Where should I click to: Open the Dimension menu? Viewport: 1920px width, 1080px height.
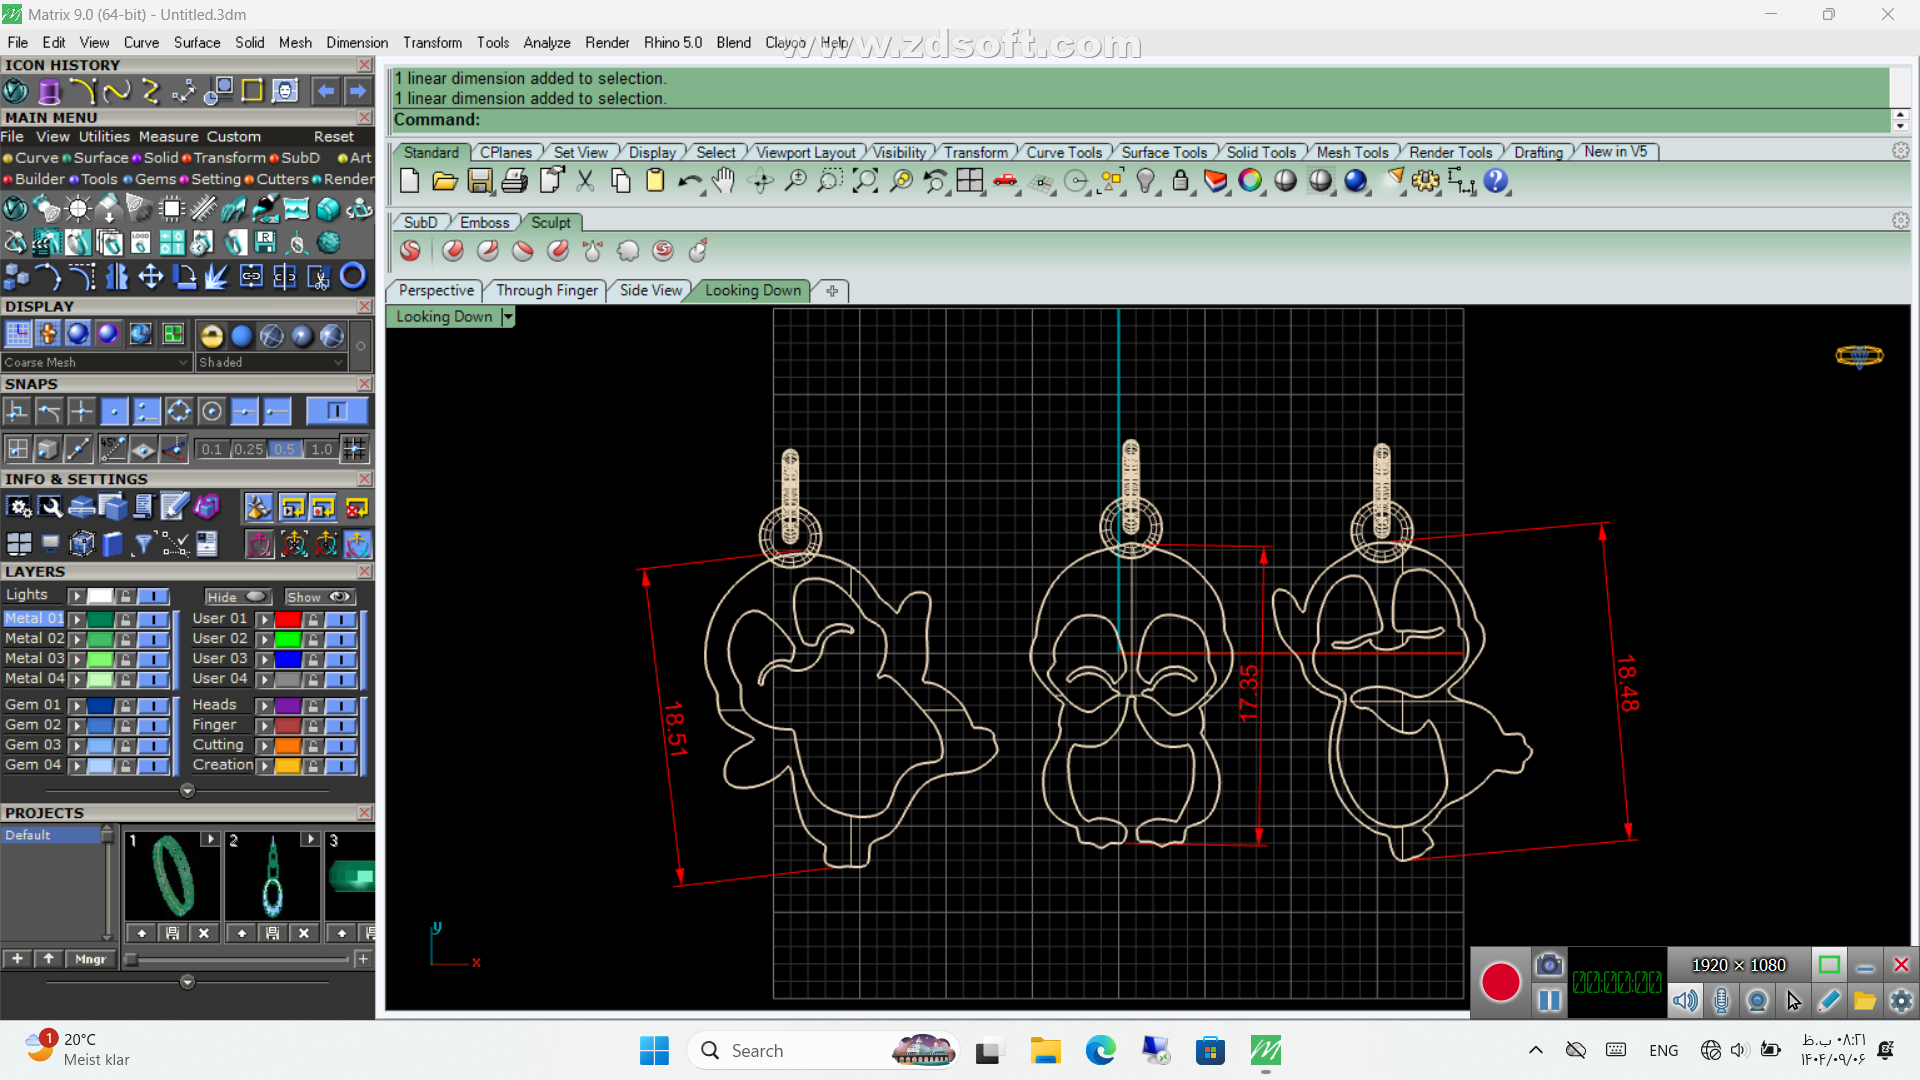click(x=357, y=42)
